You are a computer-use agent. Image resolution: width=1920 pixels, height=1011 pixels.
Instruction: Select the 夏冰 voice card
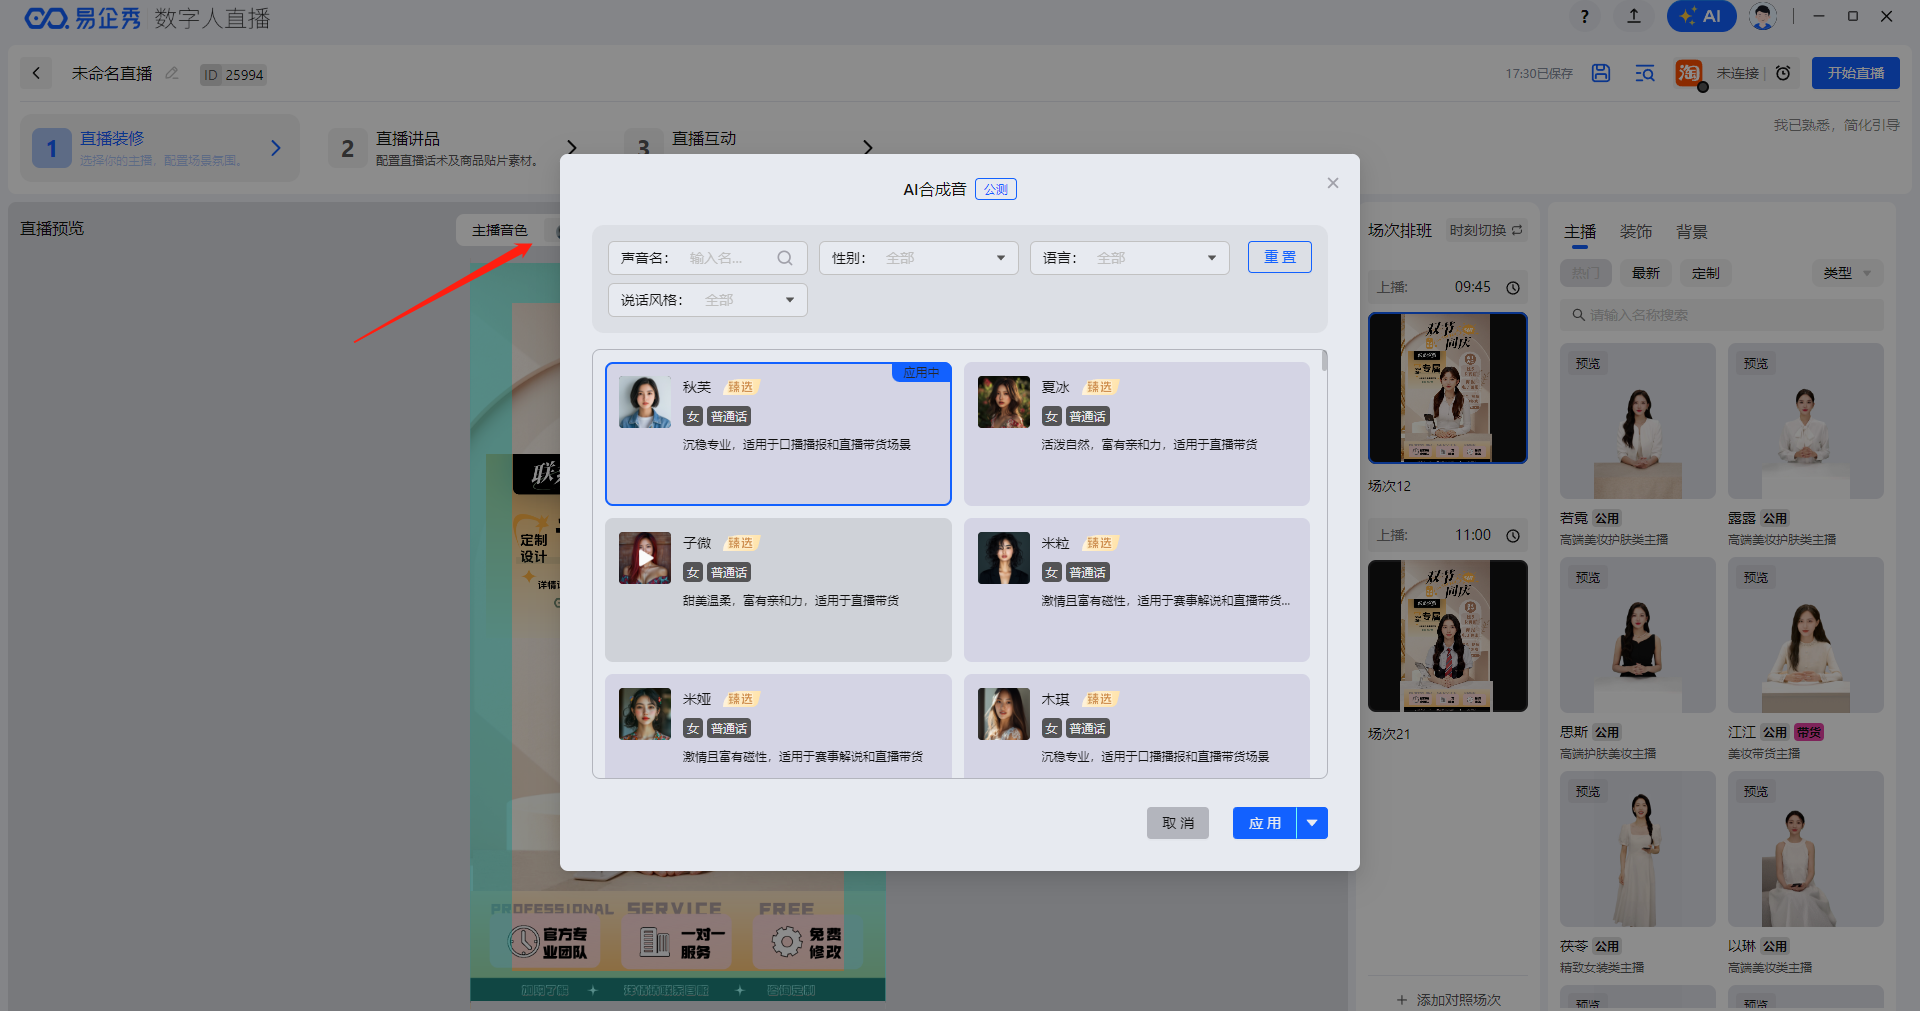(x=1136, y=434)
